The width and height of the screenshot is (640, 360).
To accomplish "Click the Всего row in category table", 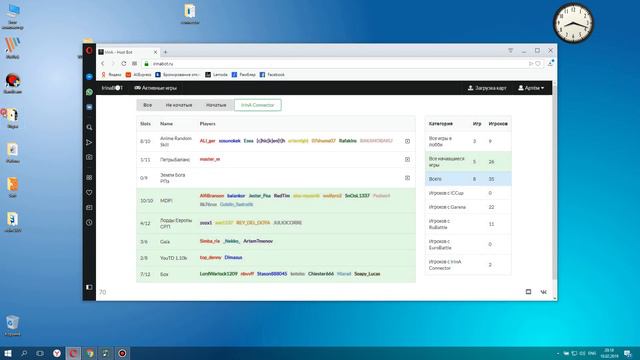I will click(x=468, y=179).
